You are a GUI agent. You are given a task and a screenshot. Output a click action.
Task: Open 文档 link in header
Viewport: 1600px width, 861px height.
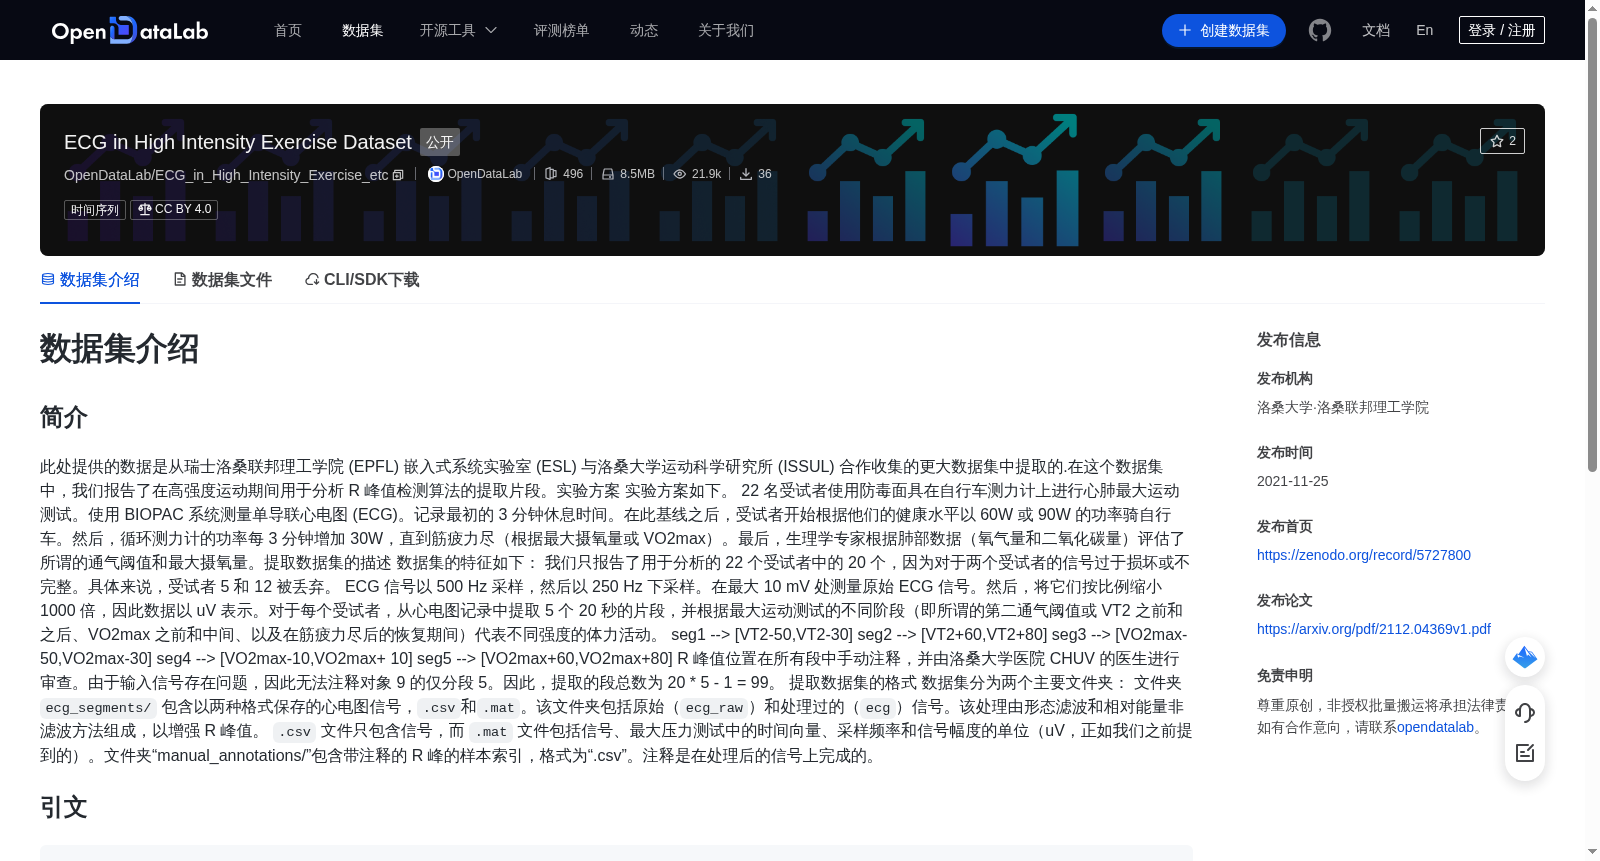click(x=1376, y=30)
